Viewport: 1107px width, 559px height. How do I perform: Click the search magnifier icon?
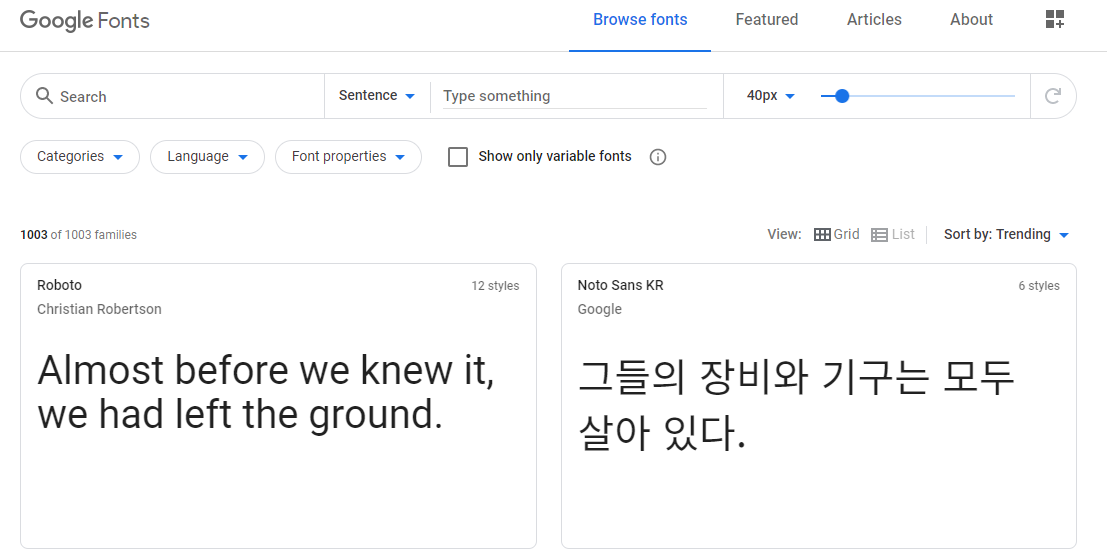tap(44, 96)
